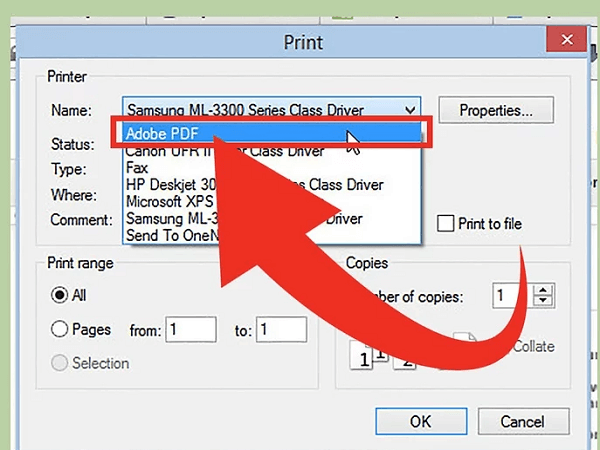Cancel the Print dialog
600x450 pixels.
click(x=521, y=421)
